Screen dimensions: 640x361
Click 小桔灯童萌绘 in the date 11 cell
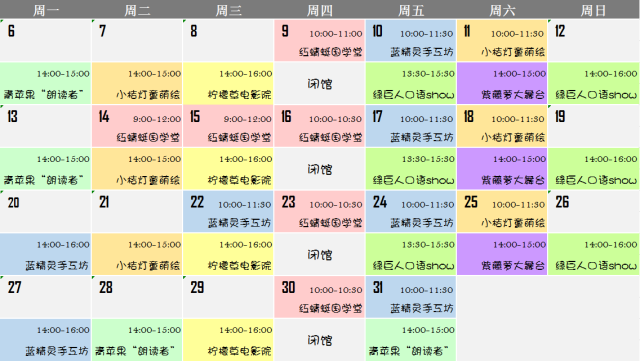point(513,52)
